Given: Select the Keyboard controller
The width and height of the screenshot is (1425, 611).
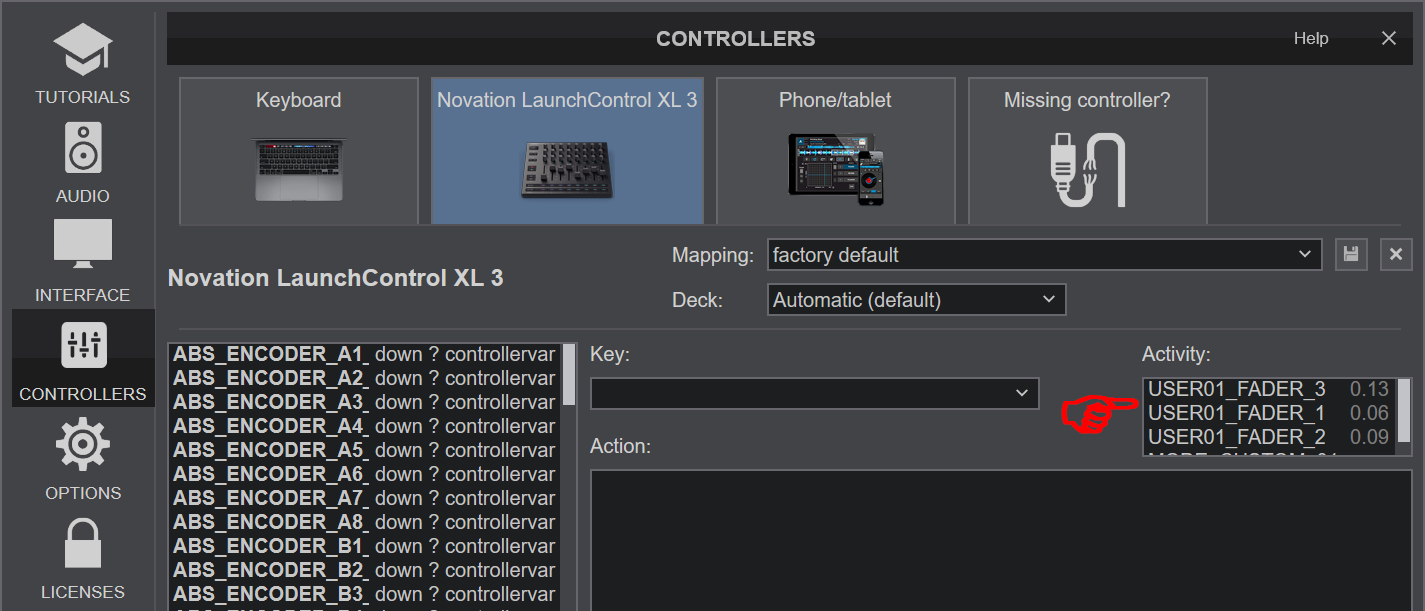Looking at the screenshot, I should click(x=298, y=150).
